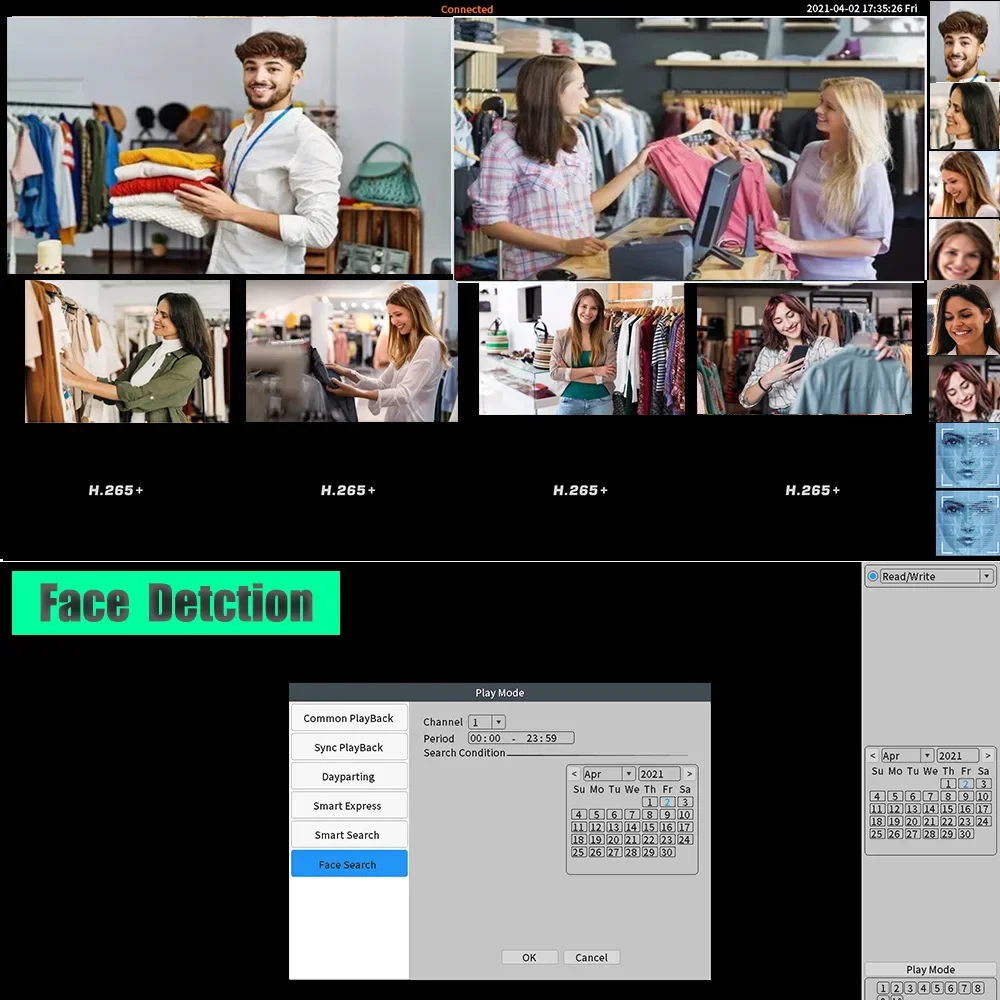This screenshot has height=1000, width=1000.
Task: Switch to Common PlayBack mode
Action: click(x=348, y=718)
